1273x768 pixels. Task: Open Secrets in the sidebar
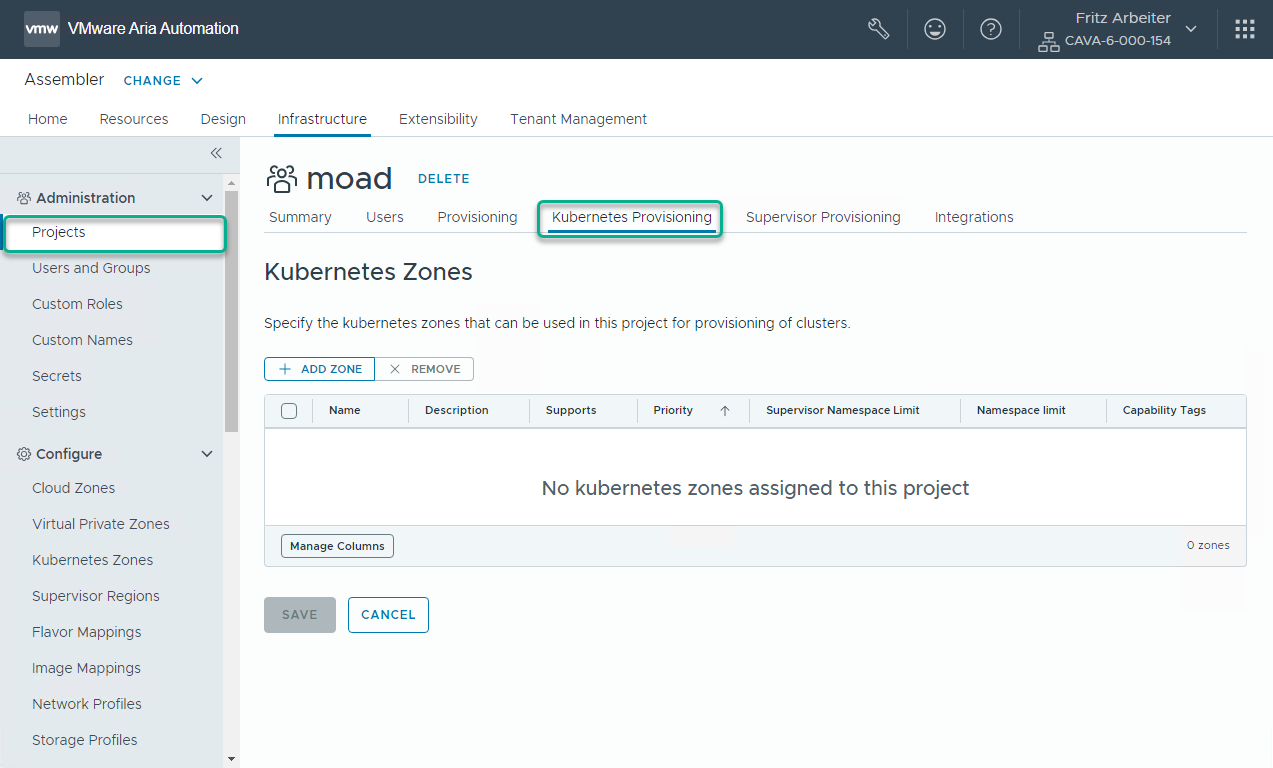tap(57, 376)
